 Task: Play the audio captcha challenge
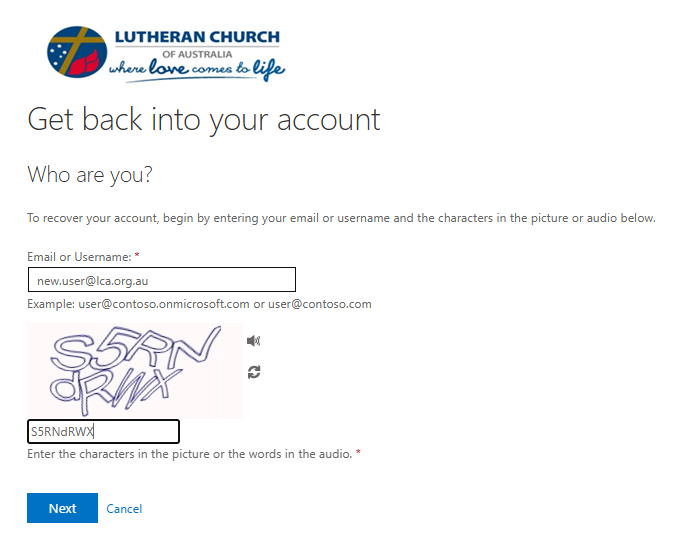point(254,341)
